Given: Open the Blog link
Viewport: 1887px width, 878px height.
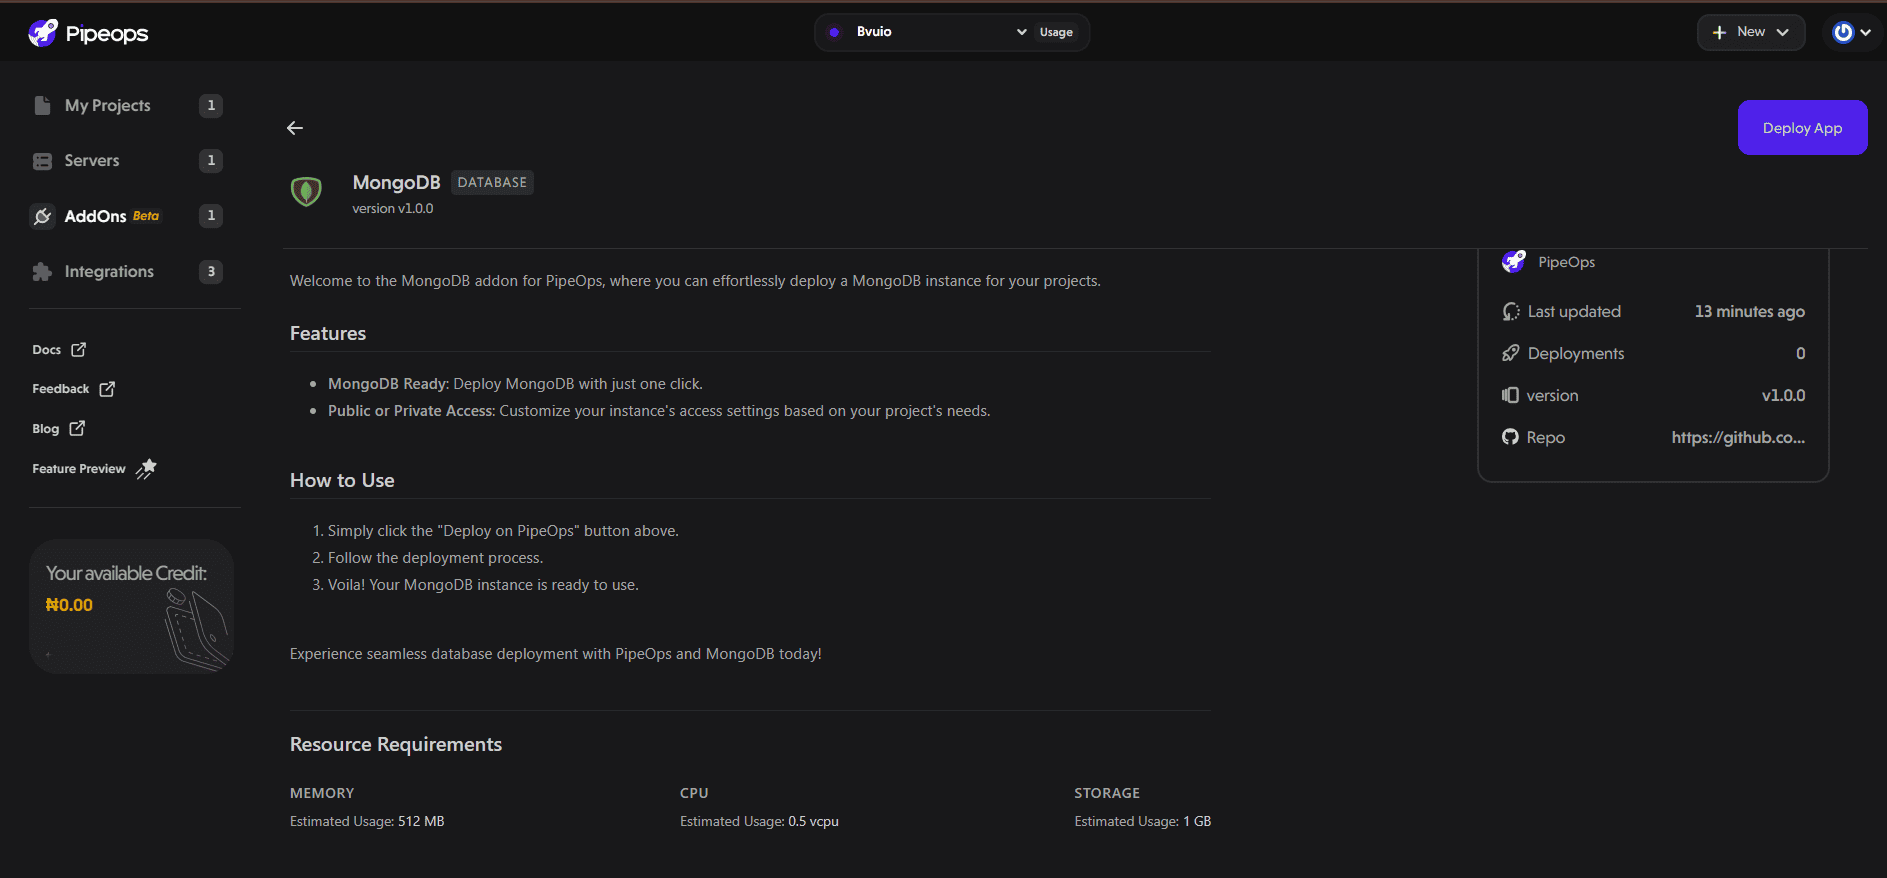Looking at the screenshot, I should point(59,428).
